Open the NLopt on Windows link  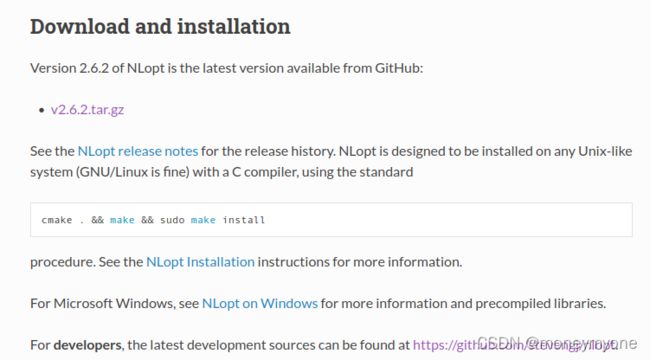pos(260,303)
